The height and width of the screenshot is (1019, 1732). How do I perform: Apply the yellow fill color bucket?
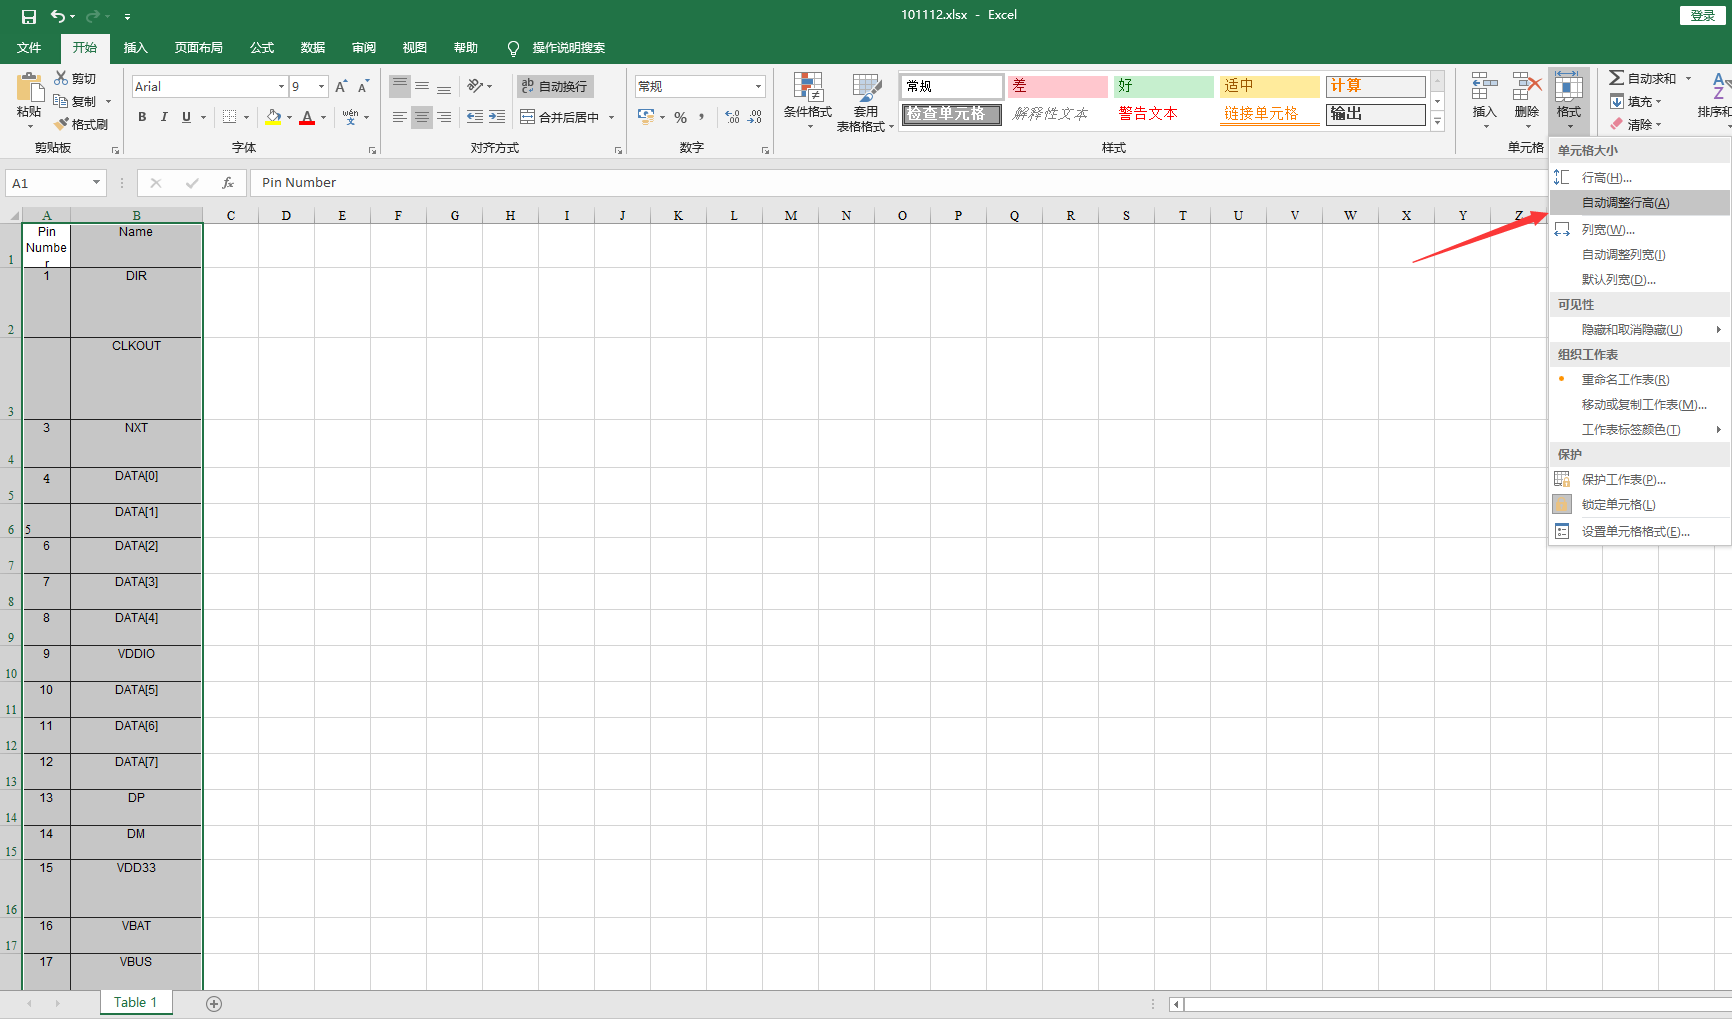273,117
